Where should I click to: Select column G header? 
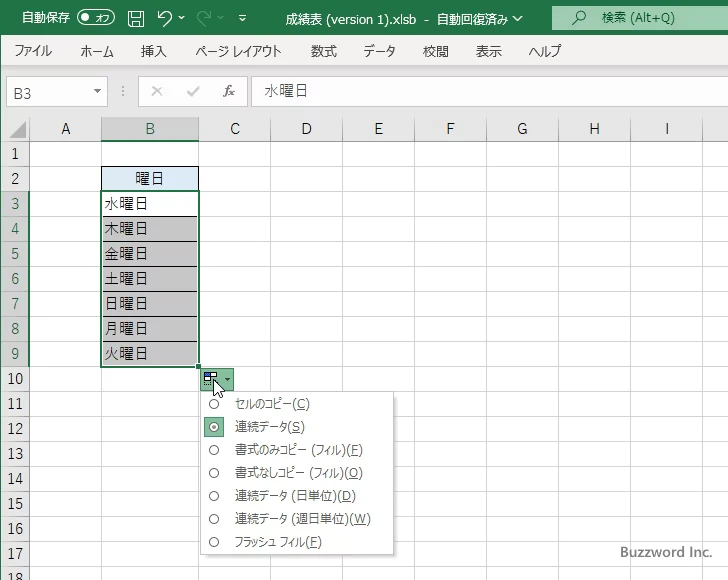pos(522,129)
